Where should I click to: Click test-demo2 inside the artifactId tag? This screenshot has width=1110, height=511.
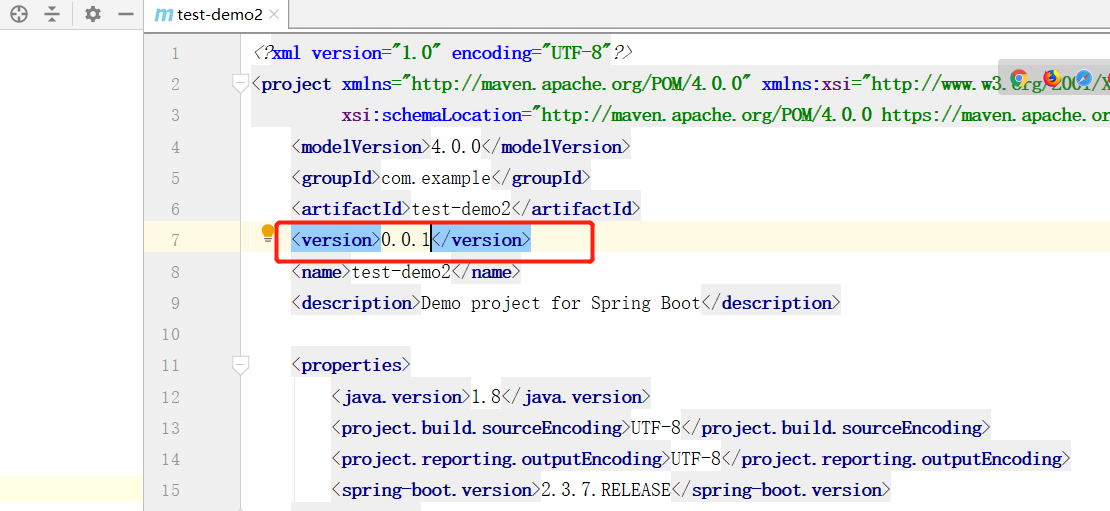tap(461, 209)
